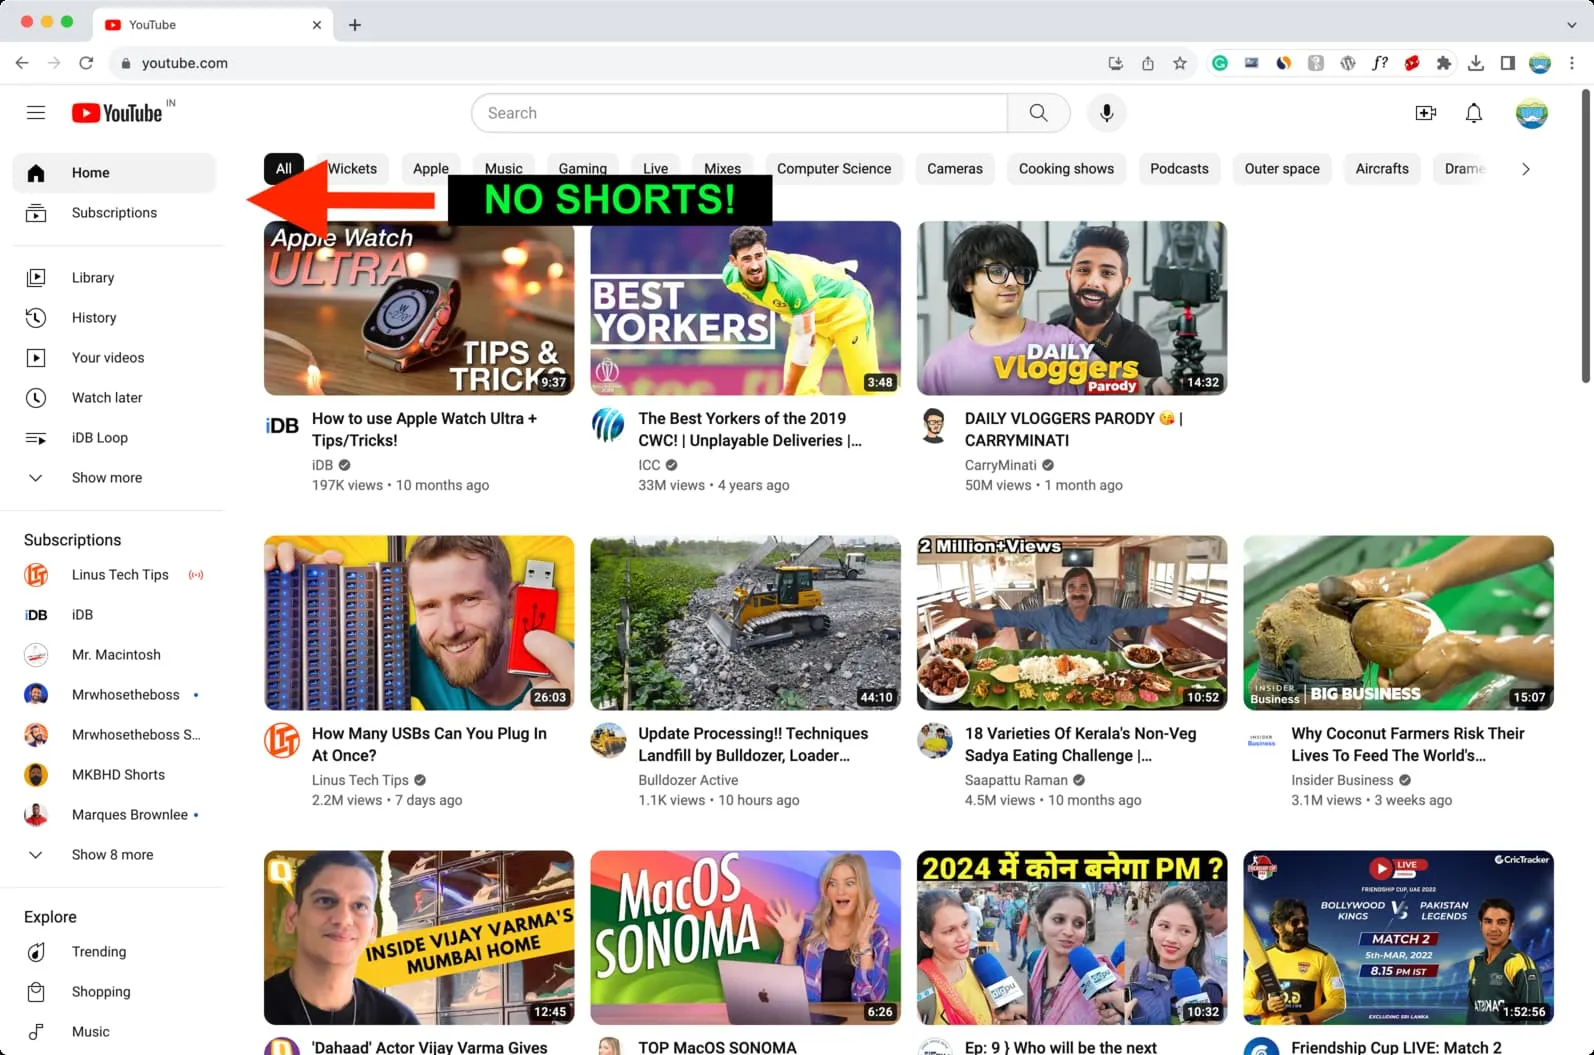Select the Cameras chip
The height and width of the screenshot is (1055, 1594).
955,169
